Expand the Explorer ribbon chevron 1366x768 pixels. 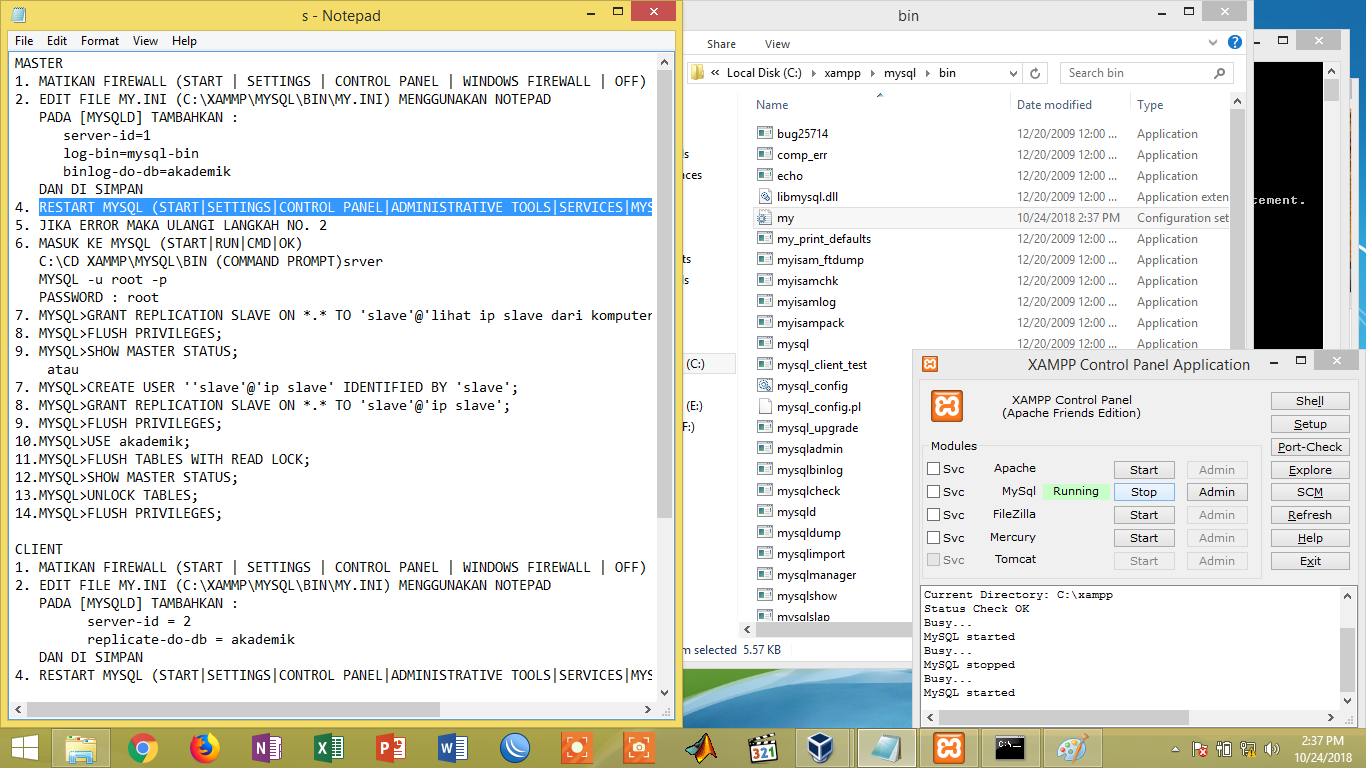pos(1215,42)
